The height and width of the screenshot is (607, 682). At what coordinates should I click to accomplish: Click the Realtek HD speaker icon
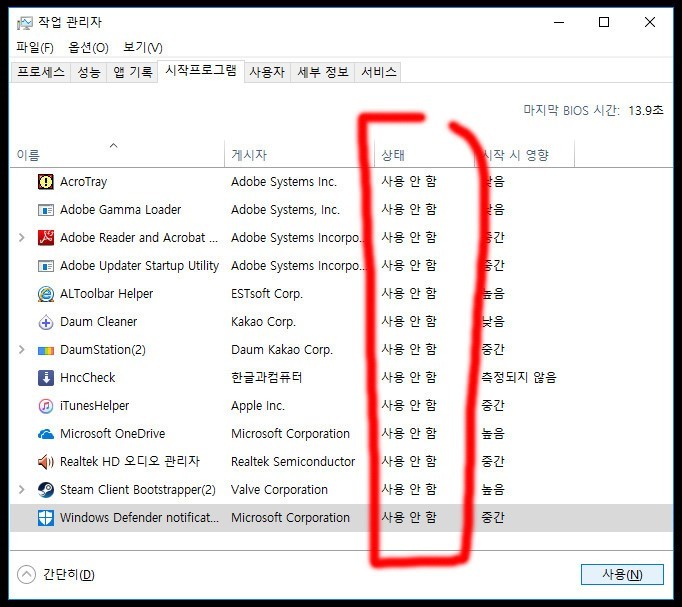(46, 462)
